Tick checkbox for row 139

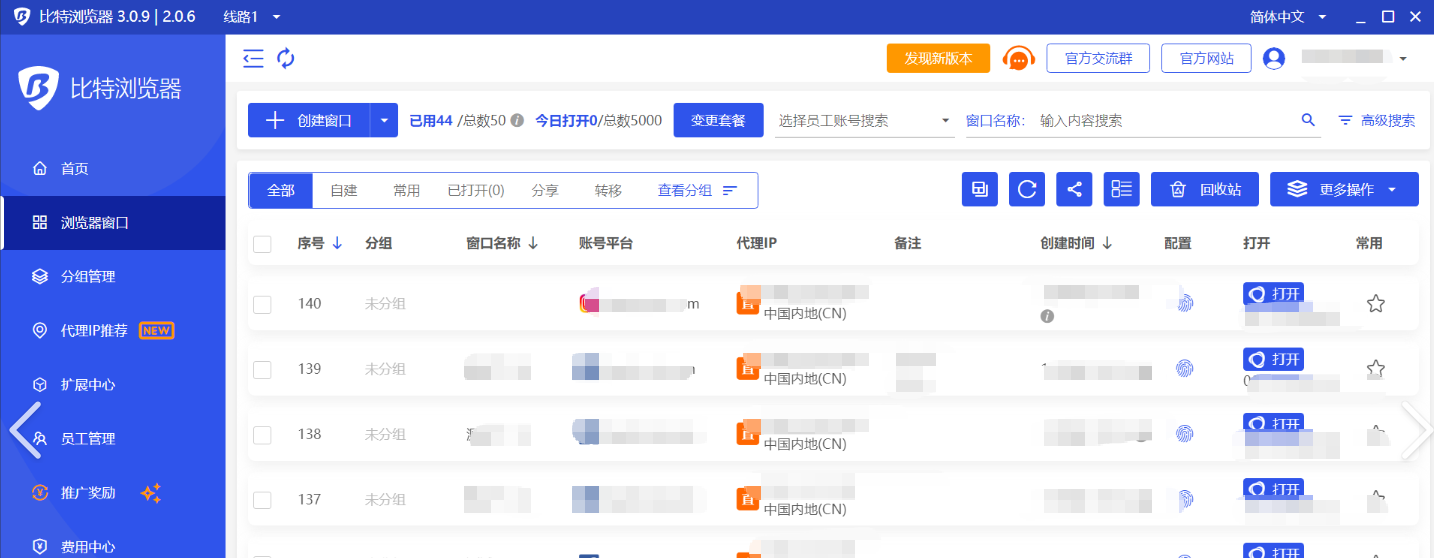tap(262, 369)
